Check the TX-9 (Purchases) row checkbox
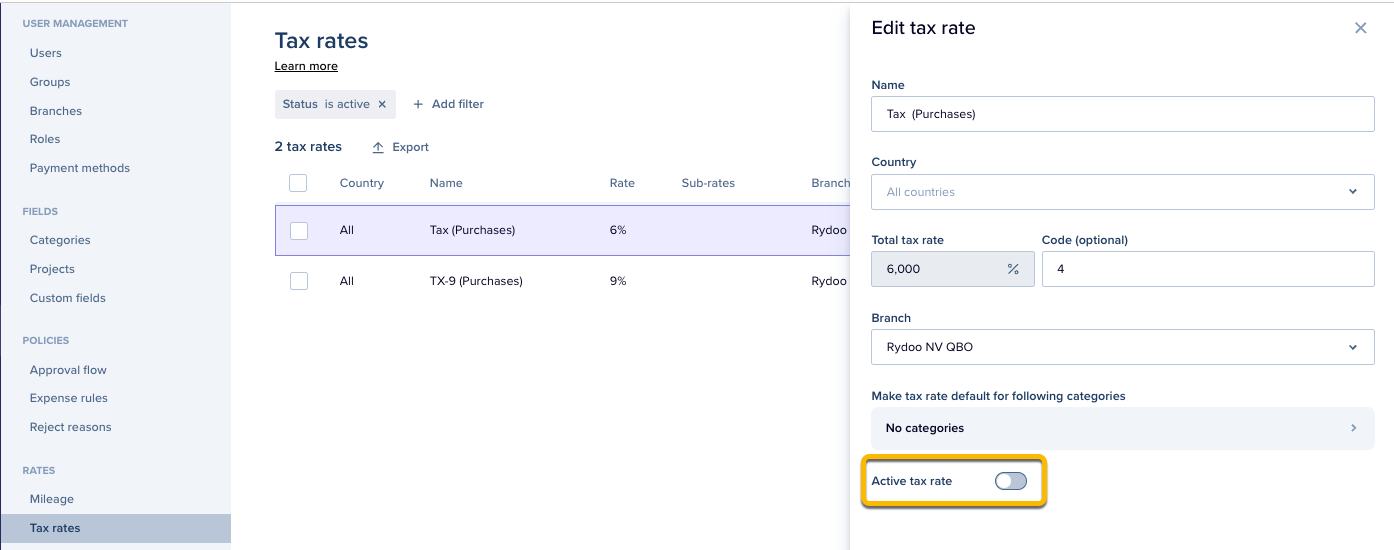The width and height of the screenshot is (1394, 550). pyautogui.click(x=298, y=281)
